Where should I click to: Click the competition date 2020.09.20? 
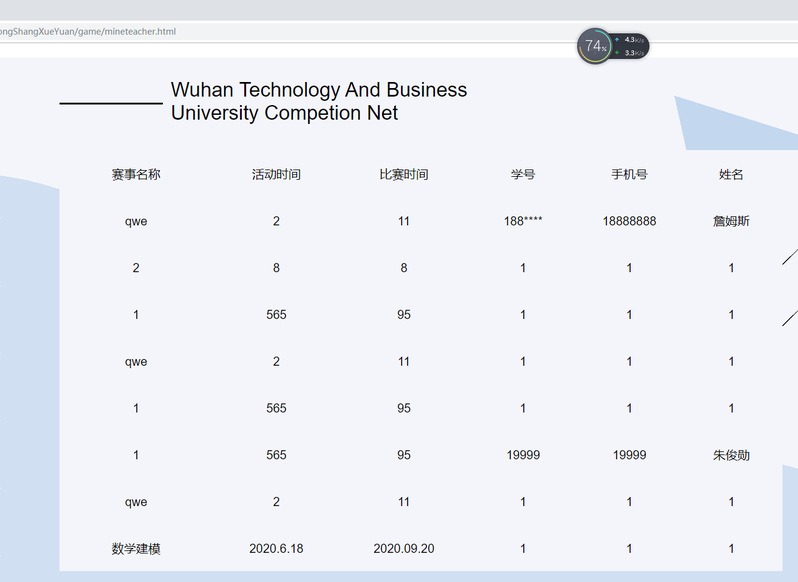coord(404,549)
